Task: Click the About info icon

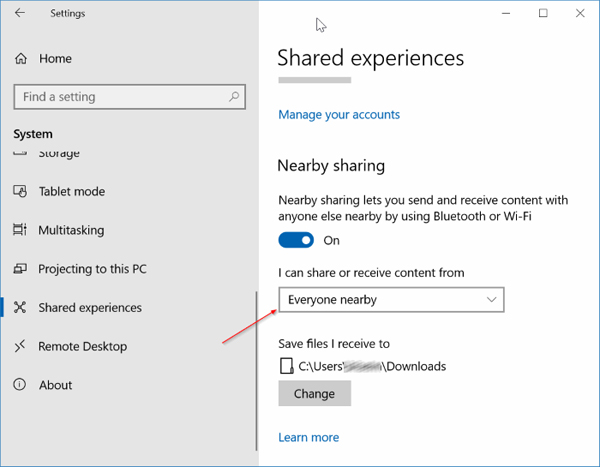Action: pyautogui.click(x=20, y=385)
